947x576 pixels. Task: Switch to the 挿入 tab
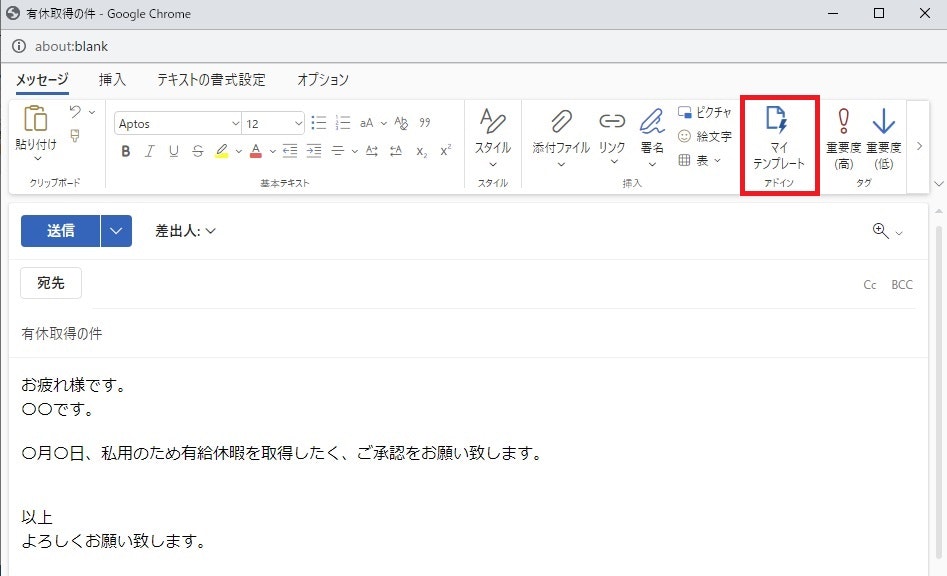(113, 80)
